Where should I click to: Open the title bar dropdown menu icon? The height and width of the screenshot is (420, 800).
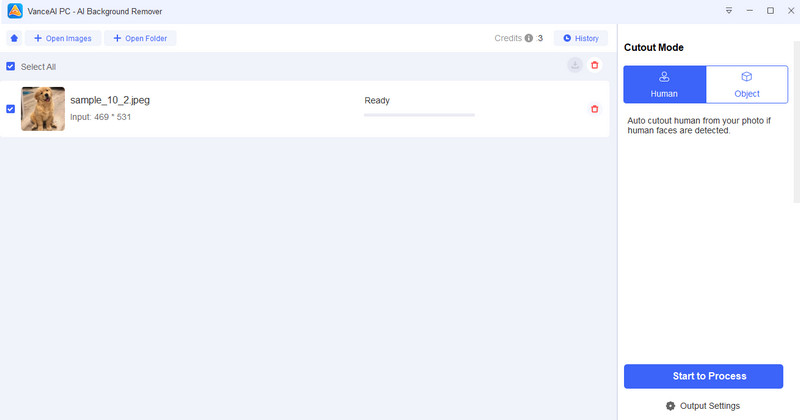728,10
